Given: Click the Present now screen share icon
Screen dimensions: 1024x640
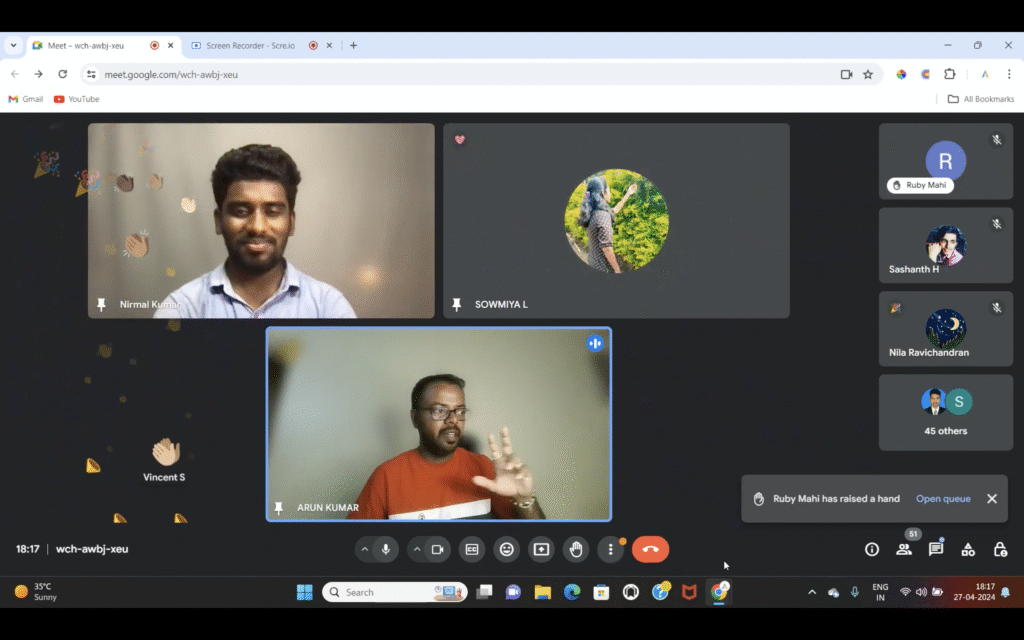Looking at the screenshot, I should (541, 549).
